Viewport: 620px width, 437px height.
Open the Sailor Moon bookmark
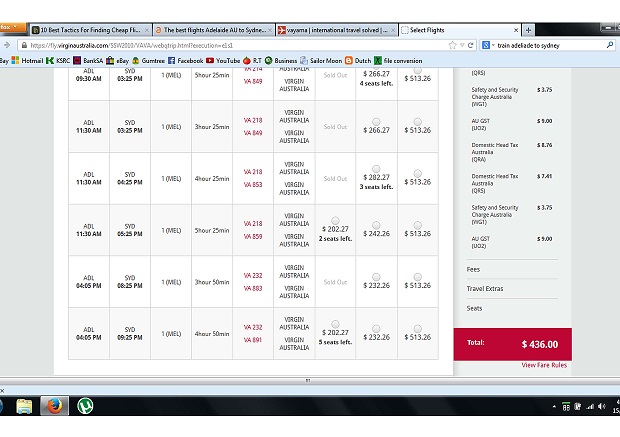click(321, 61)
